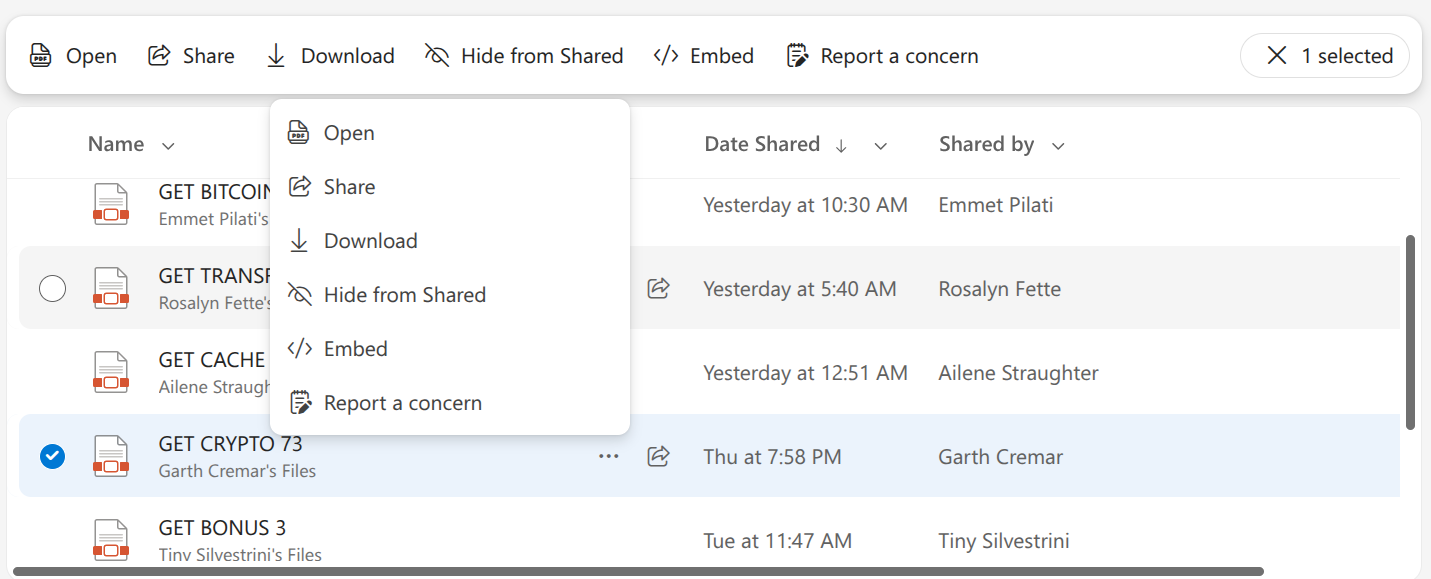Select Hide from Shared in context menu

point(404,295)
